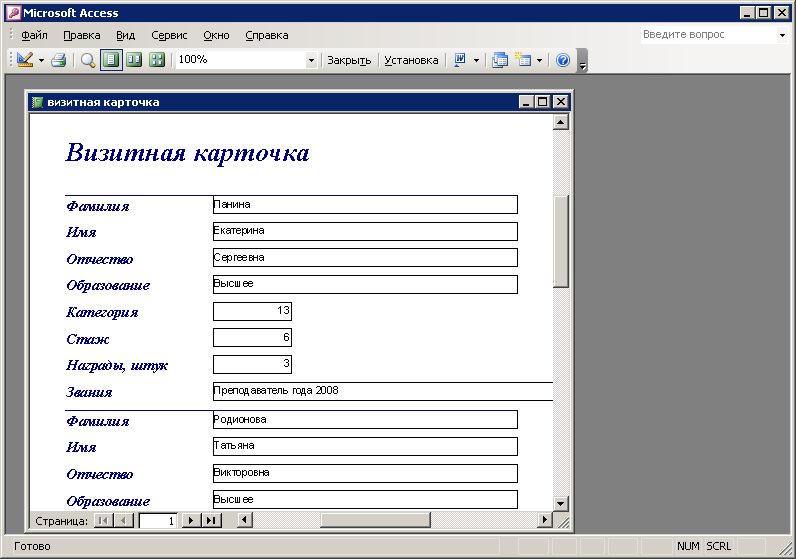
Task: Open the Файл menu
Action: pyautogui.click(x=35, y=36)
